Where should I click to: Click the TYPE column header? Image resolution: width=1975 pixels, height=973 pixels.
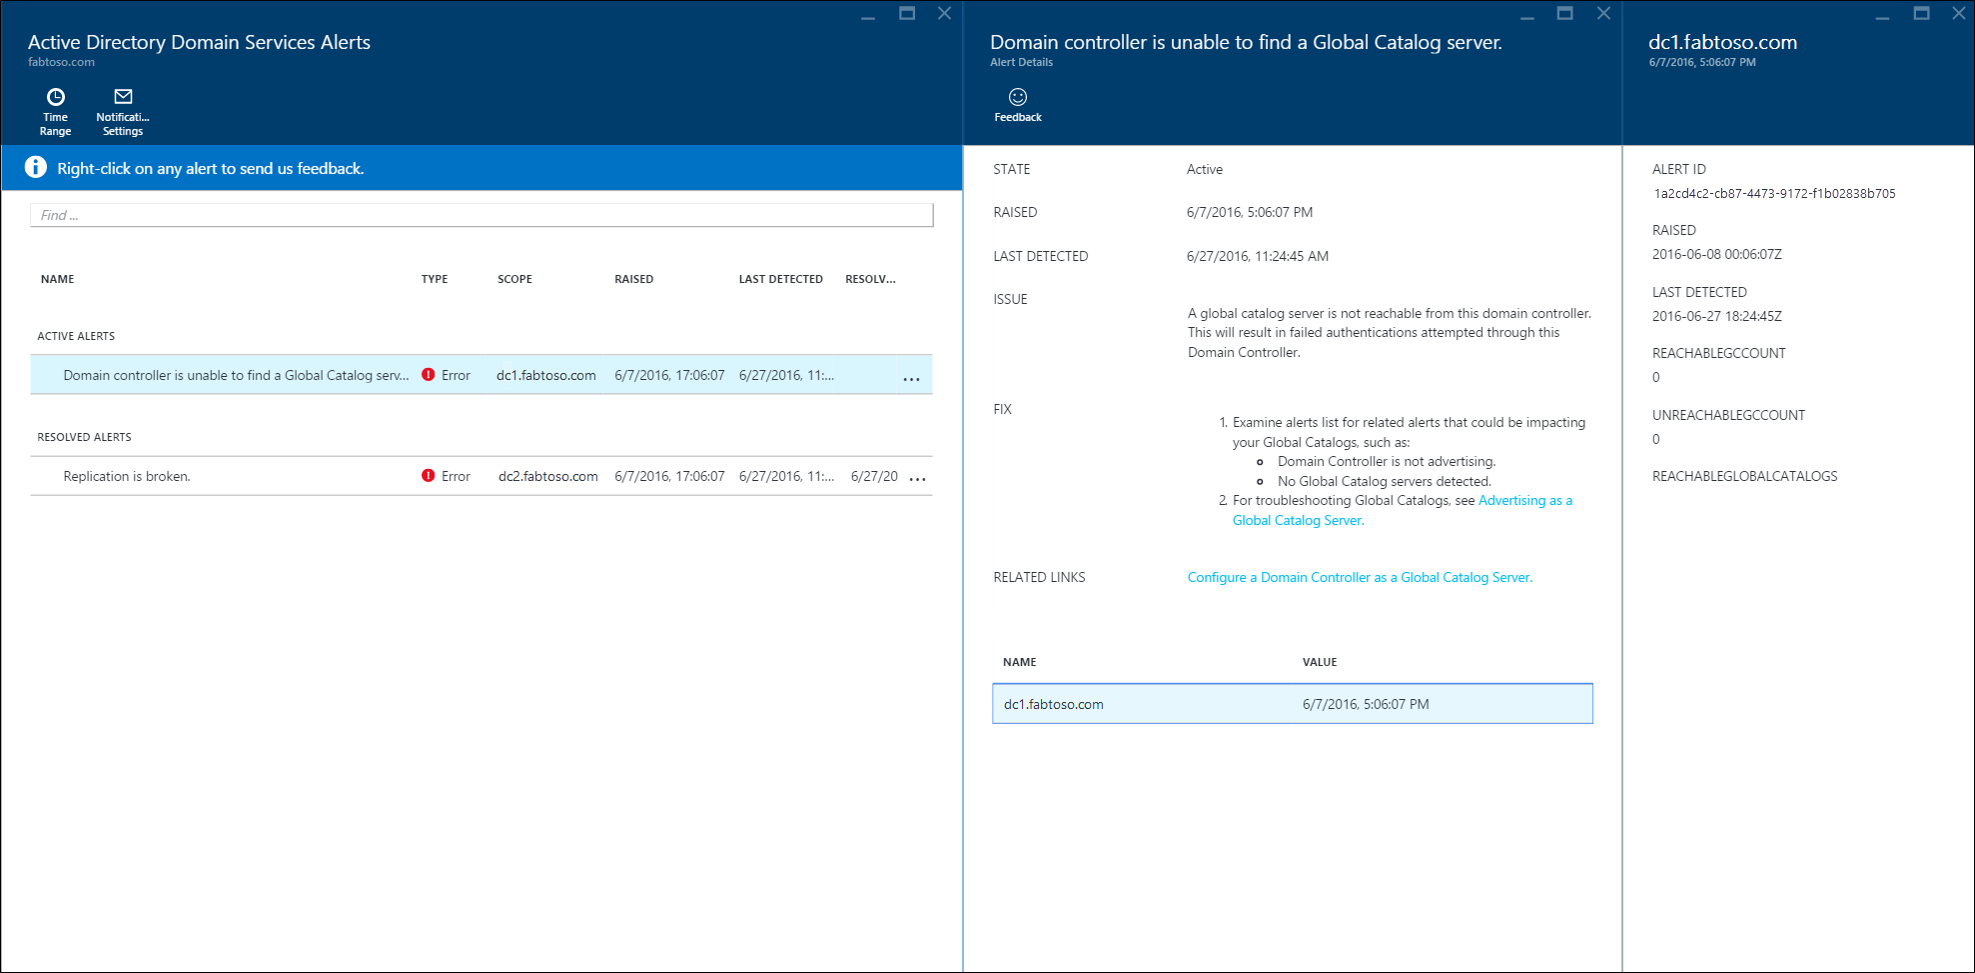(x=434, y=278)
